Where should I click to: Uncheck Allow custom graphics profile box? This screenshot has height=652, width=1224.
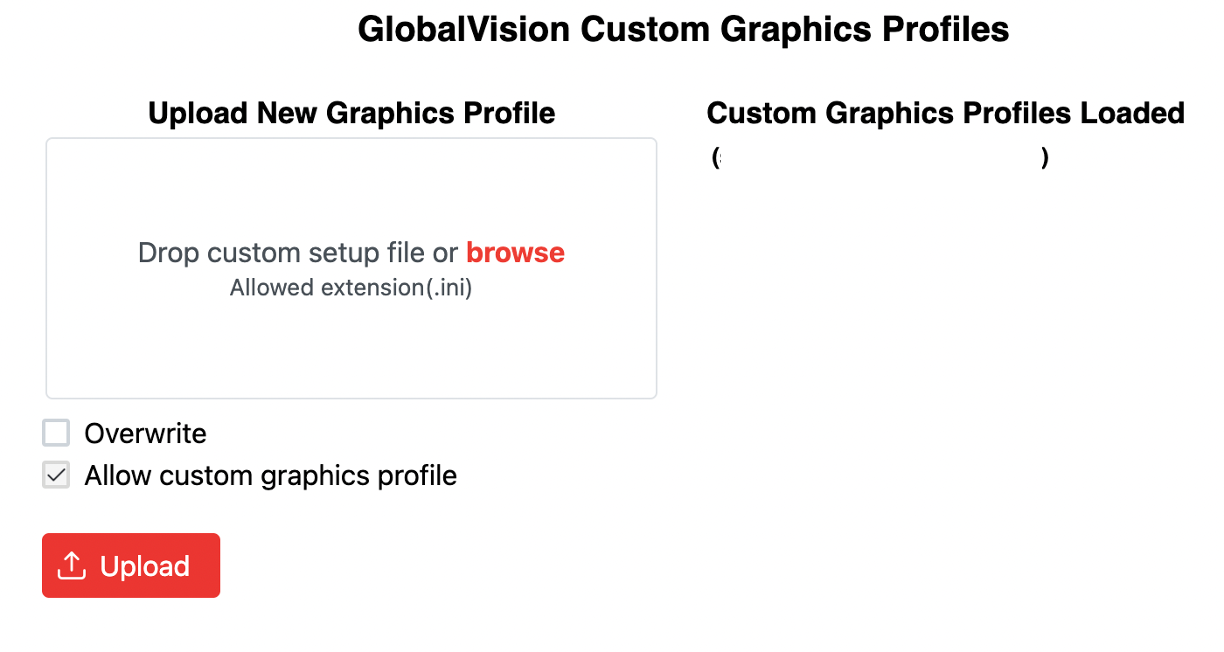56,475
